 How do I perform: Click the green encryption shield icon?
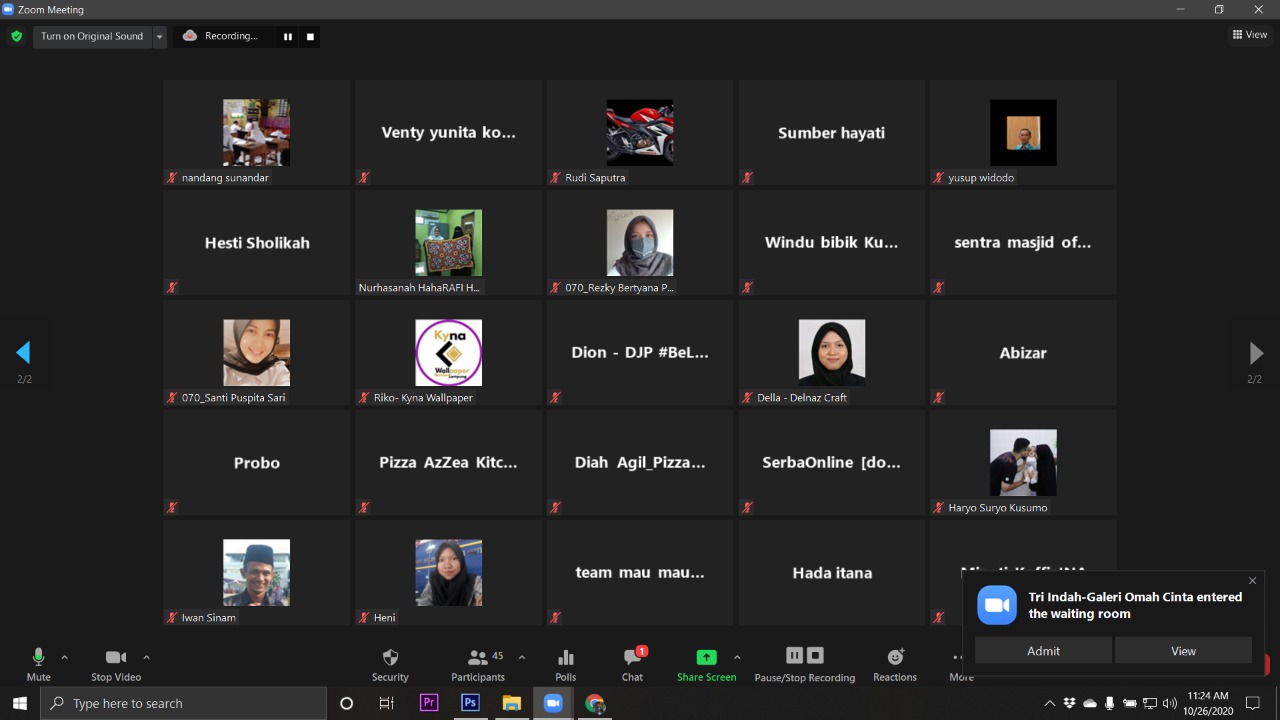coord(16,36)
